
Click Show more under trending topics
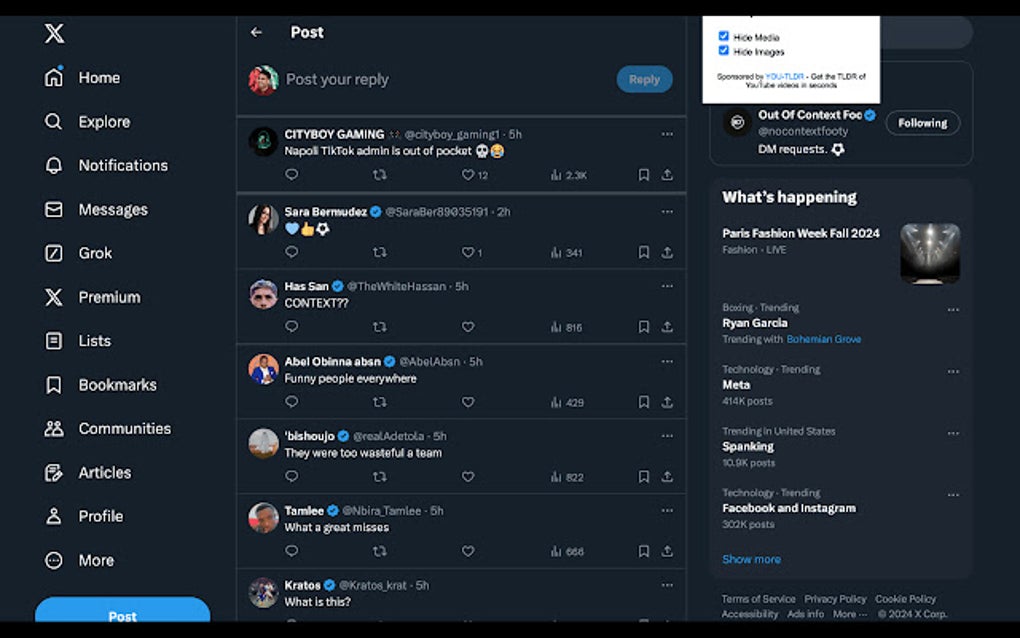tap(751, 559)
